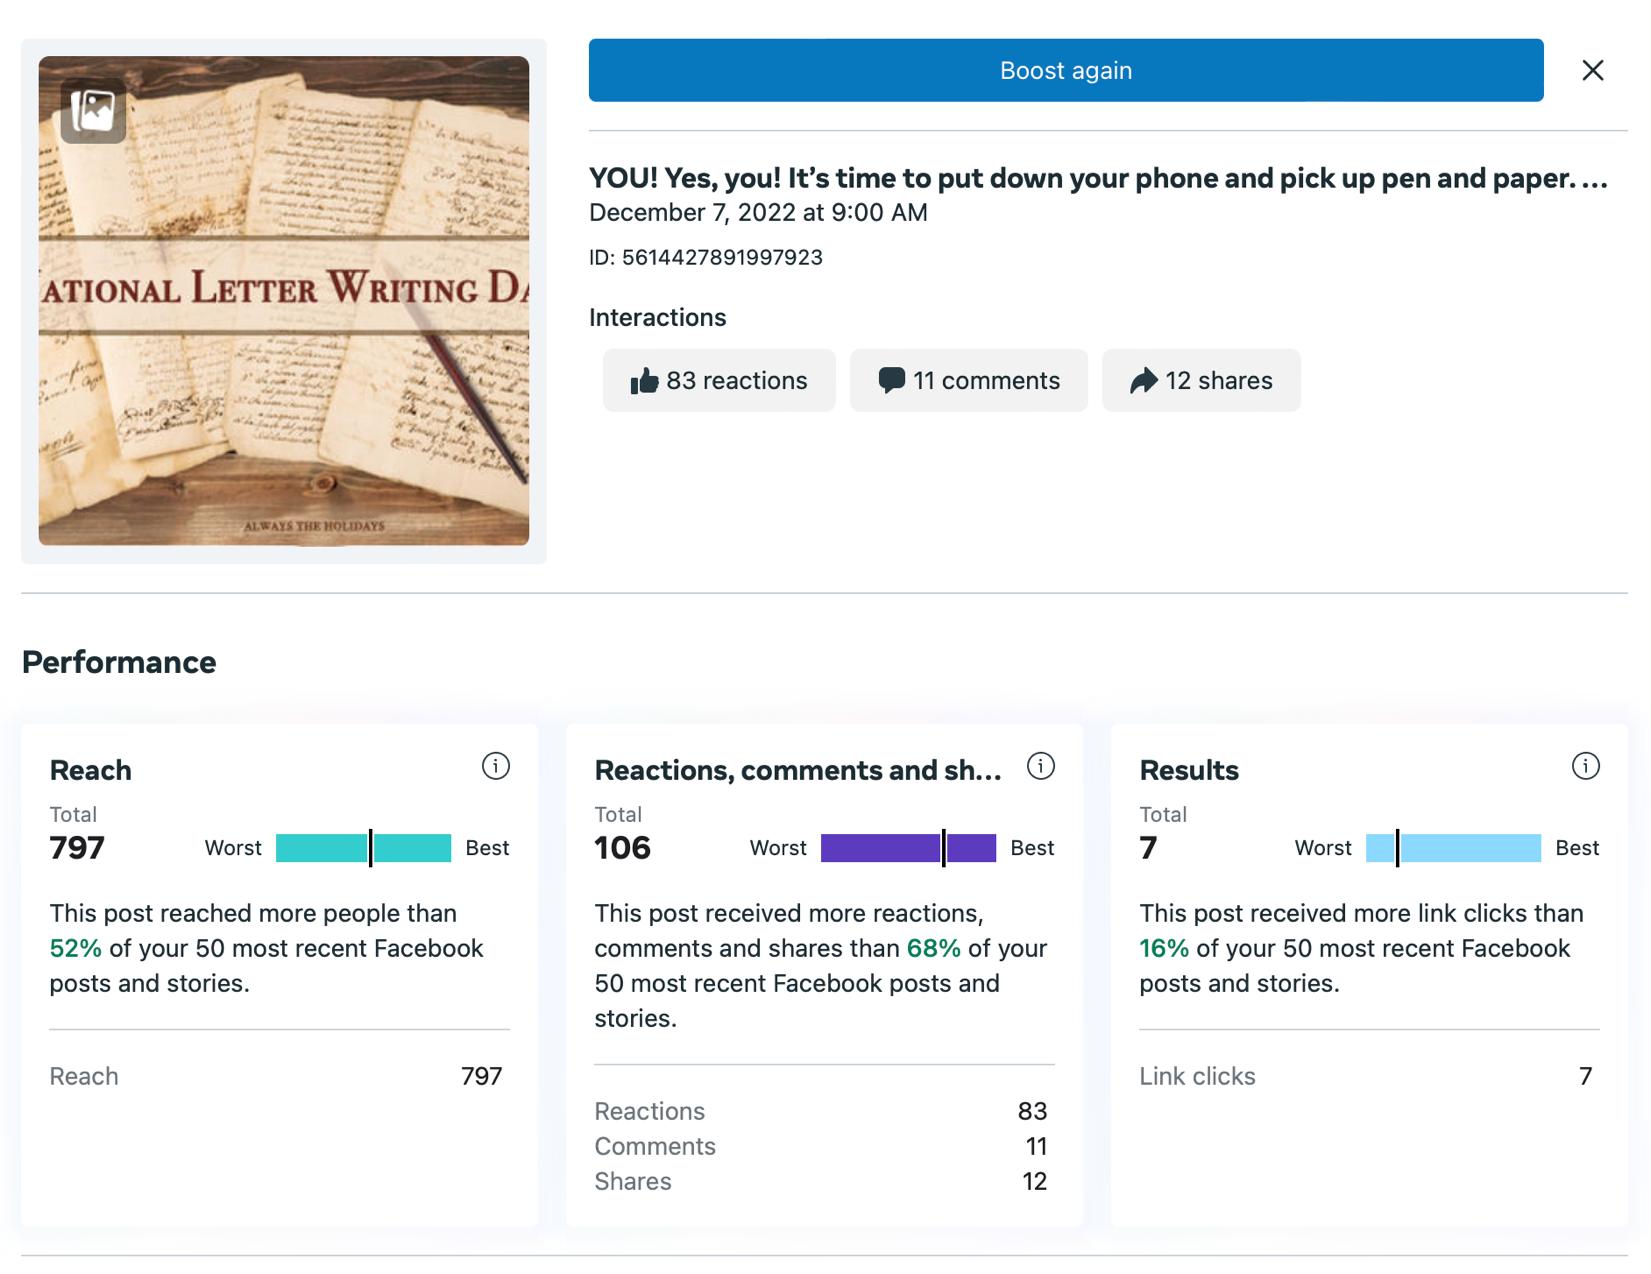
Task: Open the Reach info icon
Action: coord(496,766)
